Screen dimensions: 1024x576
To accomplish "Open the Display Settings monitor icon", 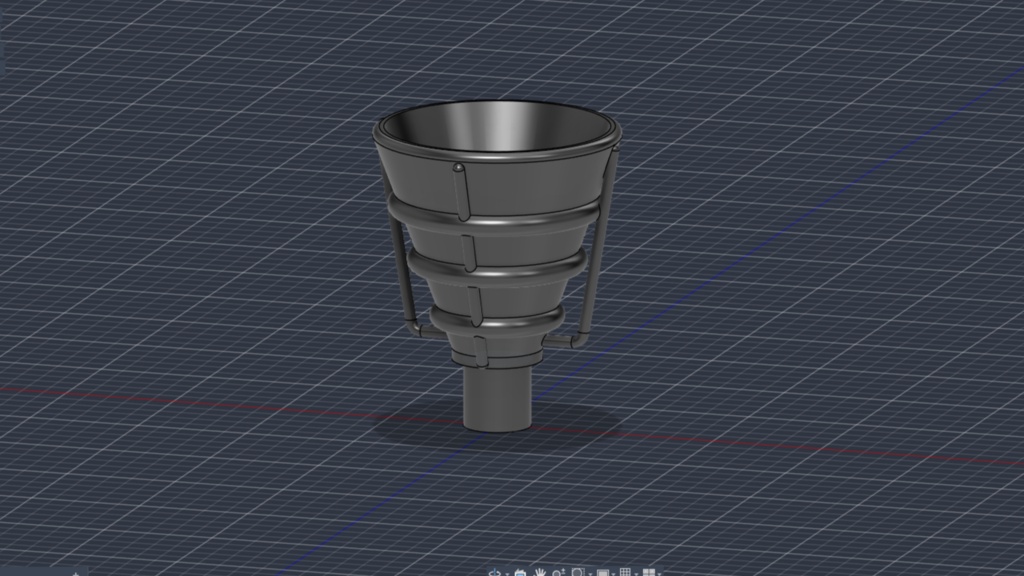I will pos(603,573).
